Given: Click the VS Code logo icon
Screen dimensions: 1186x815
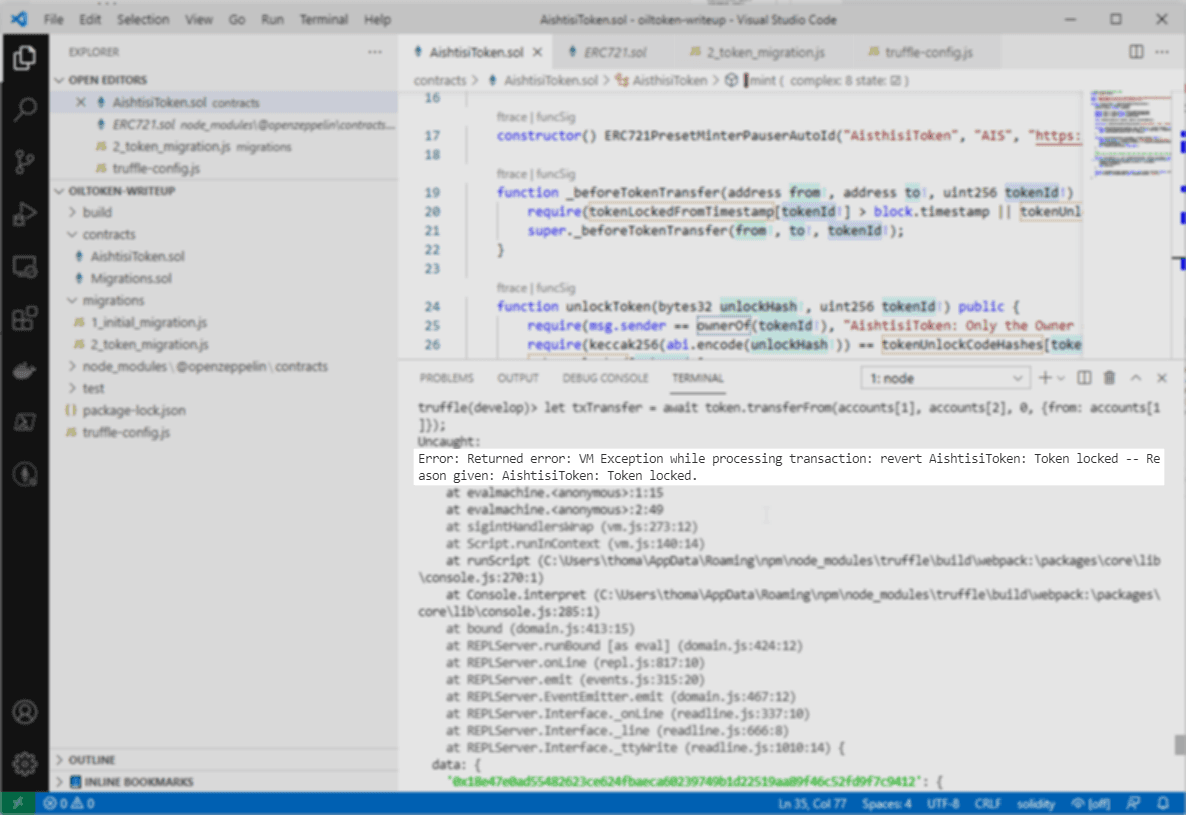Looking at the screenshot, I should pyautogui.click(x=19, y=19).
